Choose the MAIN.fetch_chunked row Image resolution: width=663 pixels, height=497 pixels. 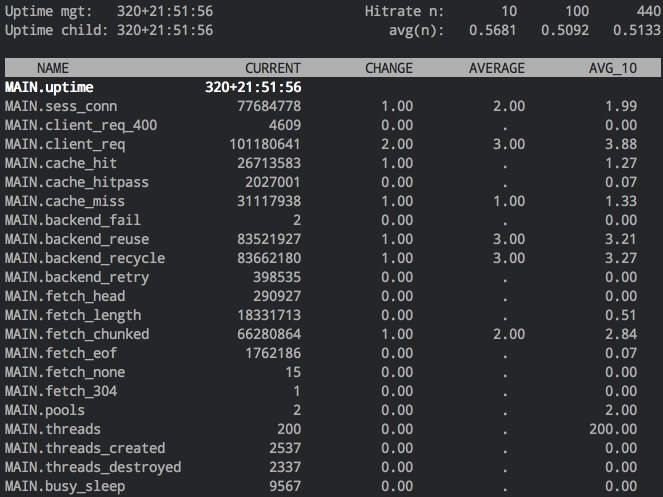click(x=76, y=334)
